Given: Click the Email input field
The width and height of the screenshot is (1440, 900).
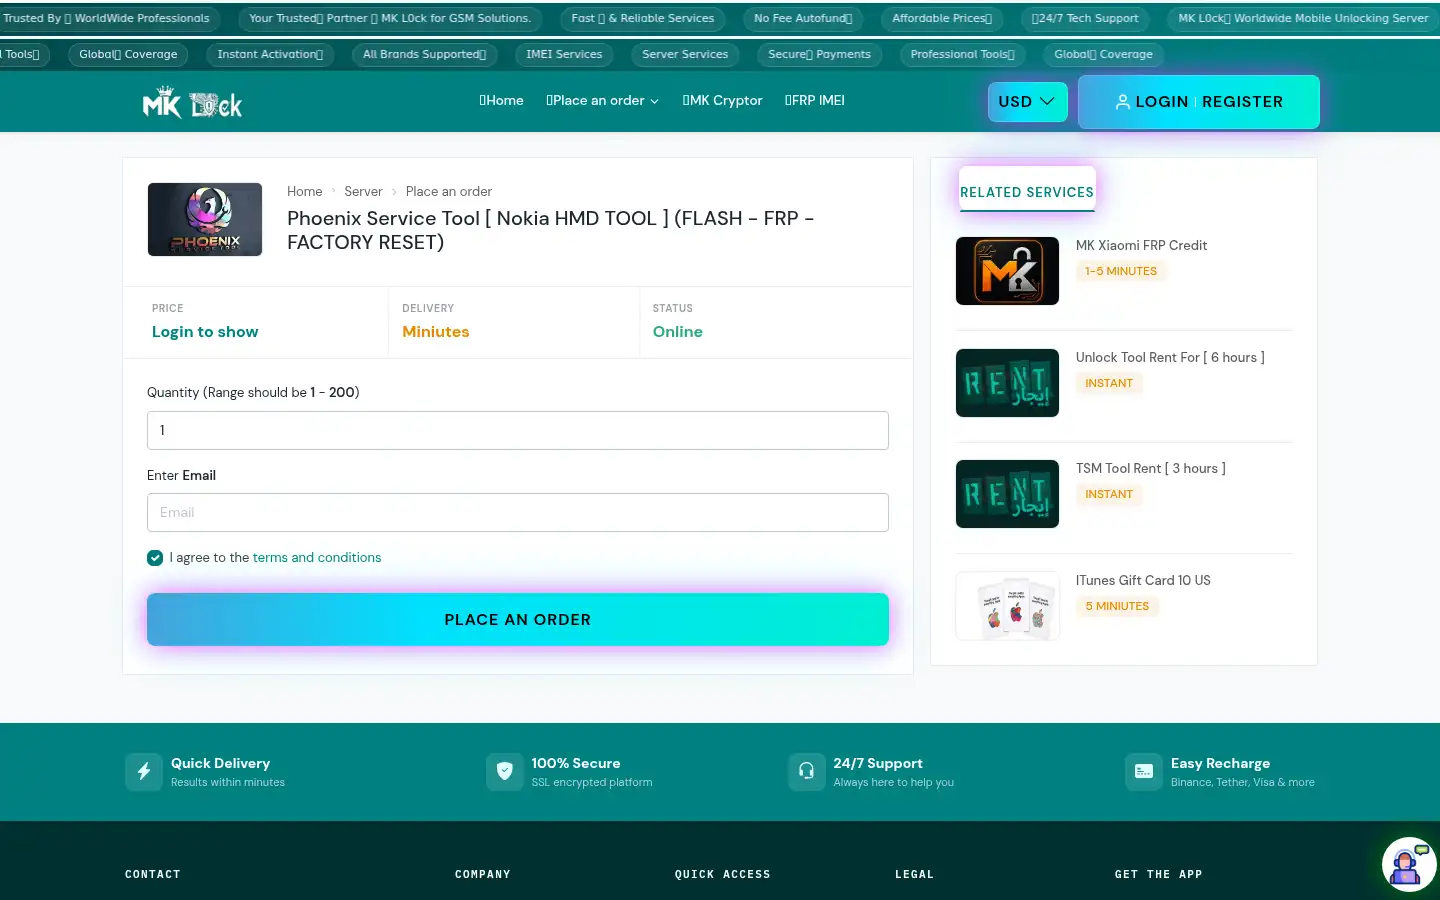Looking at the screenshot, I should [x=517, y=512].
